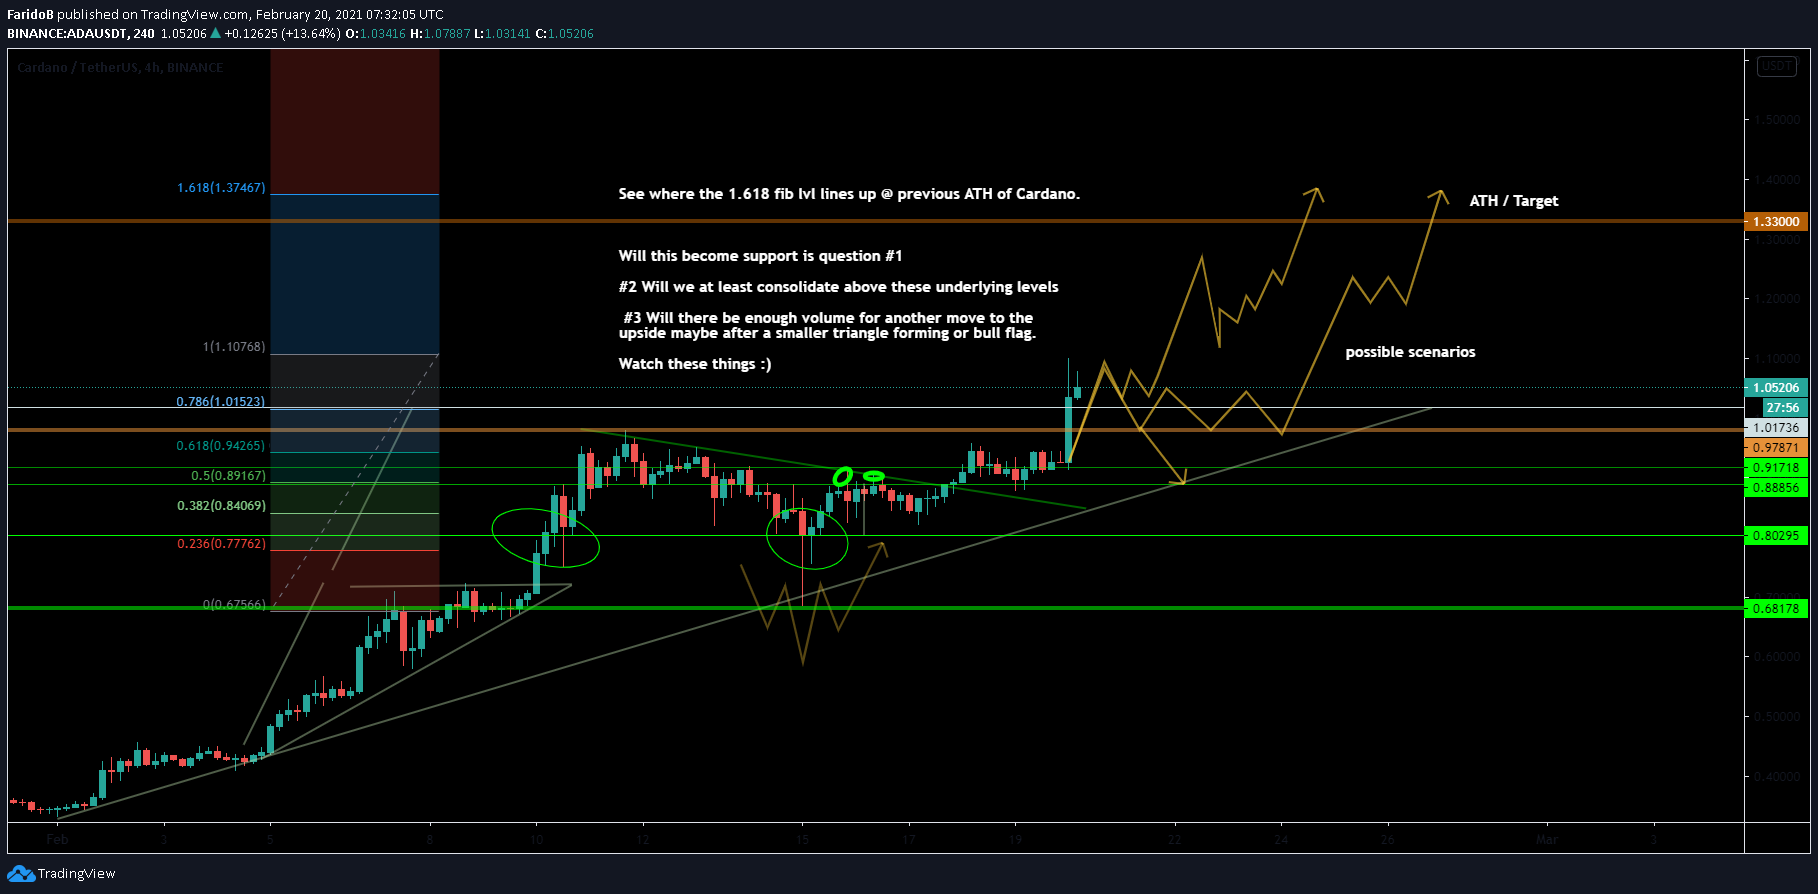Click the 0(0.67566) fib level label

tap(234, 605)
